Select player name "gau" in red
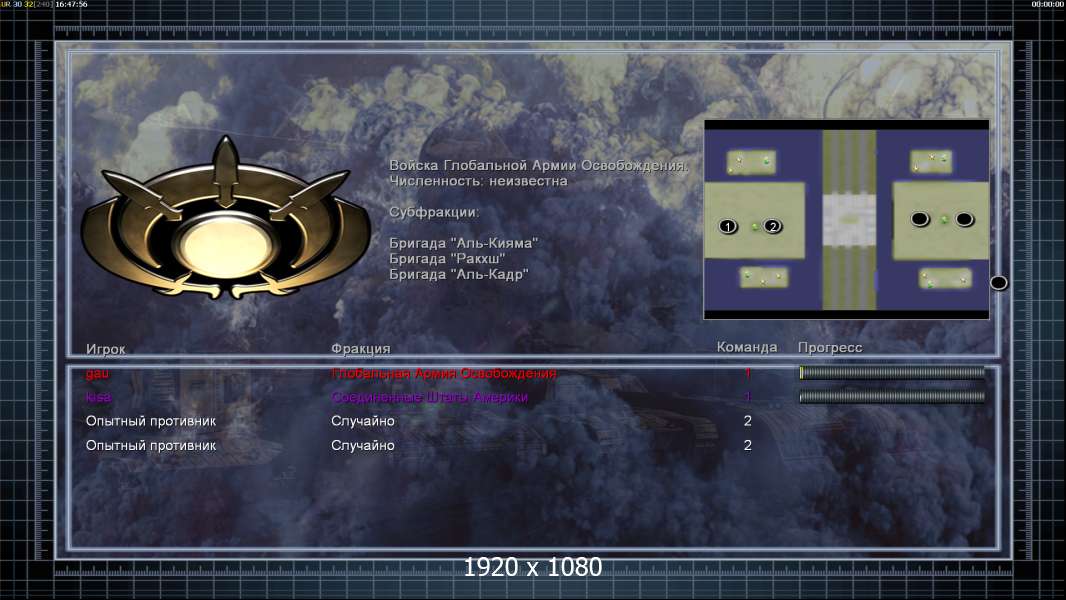The image size is (1066, 600). [x=97, y=373]
